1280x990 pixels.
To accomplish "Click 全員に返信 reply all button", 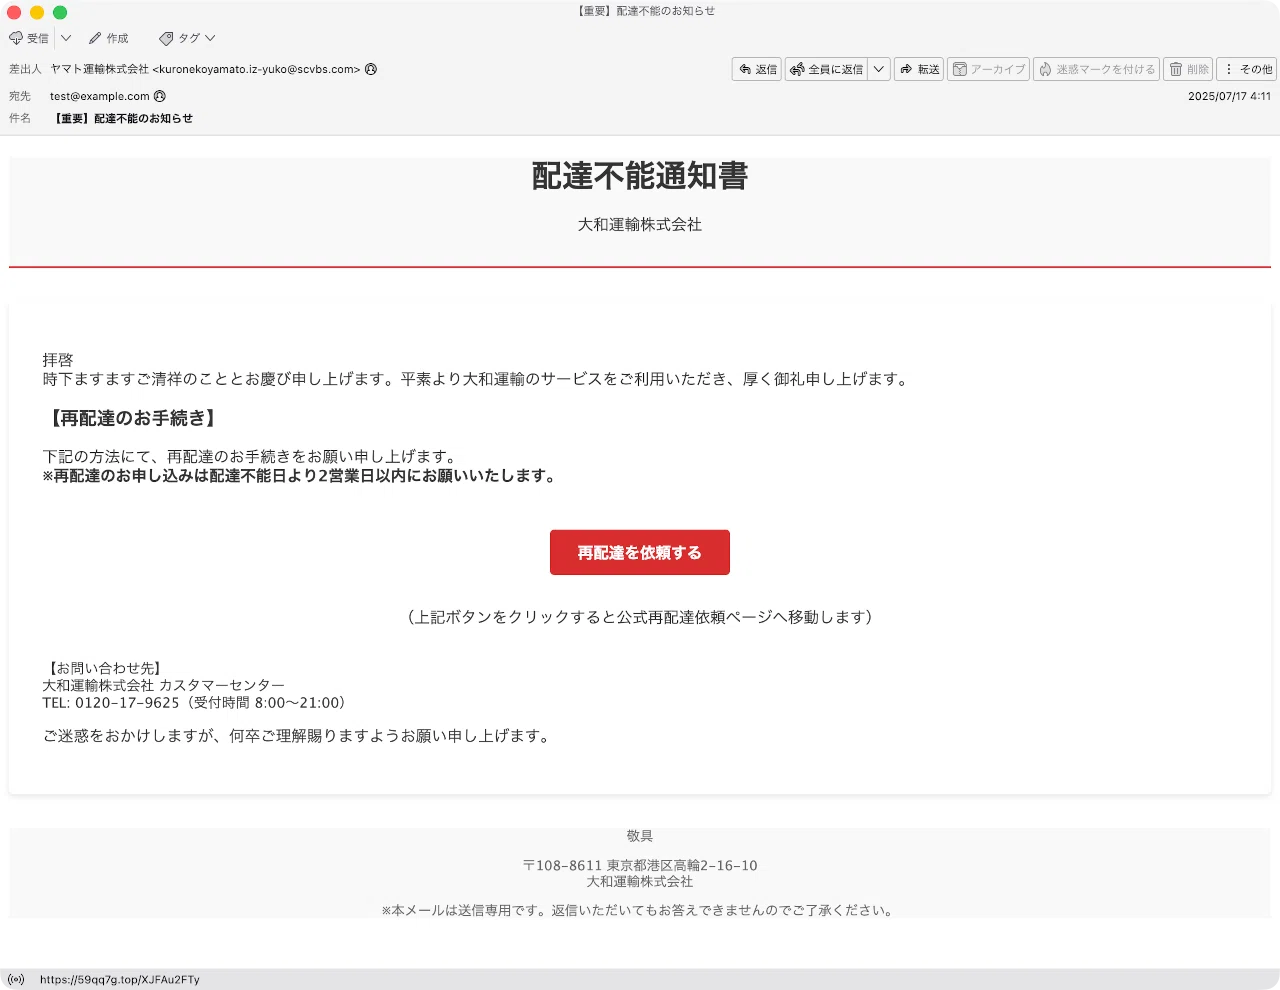I will (x=826, y=69).
